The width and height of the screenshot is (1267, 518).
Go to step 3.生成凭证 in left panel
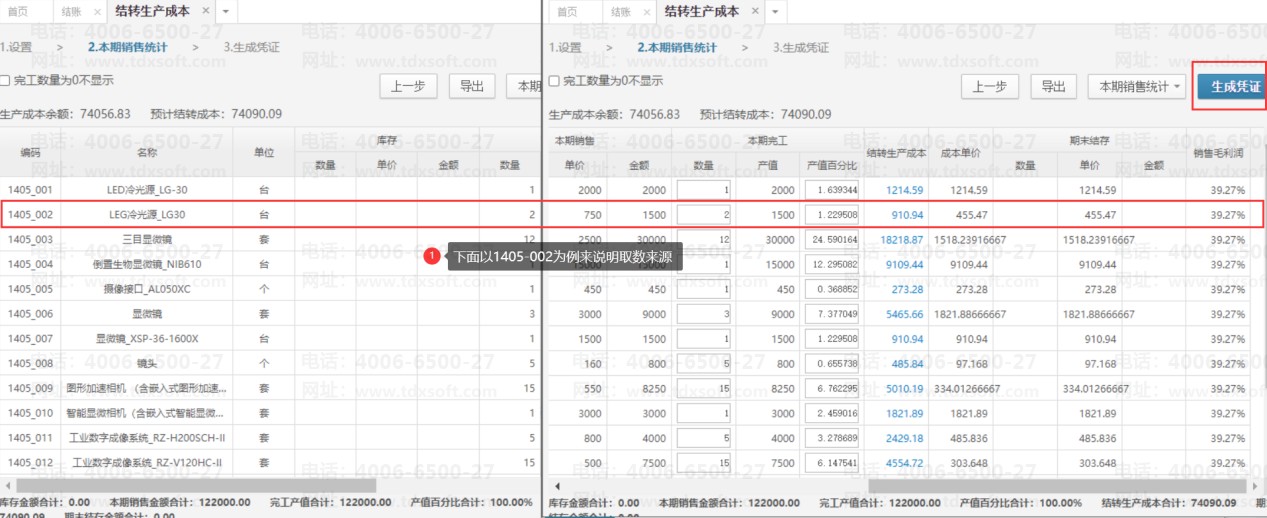(251, 47)
